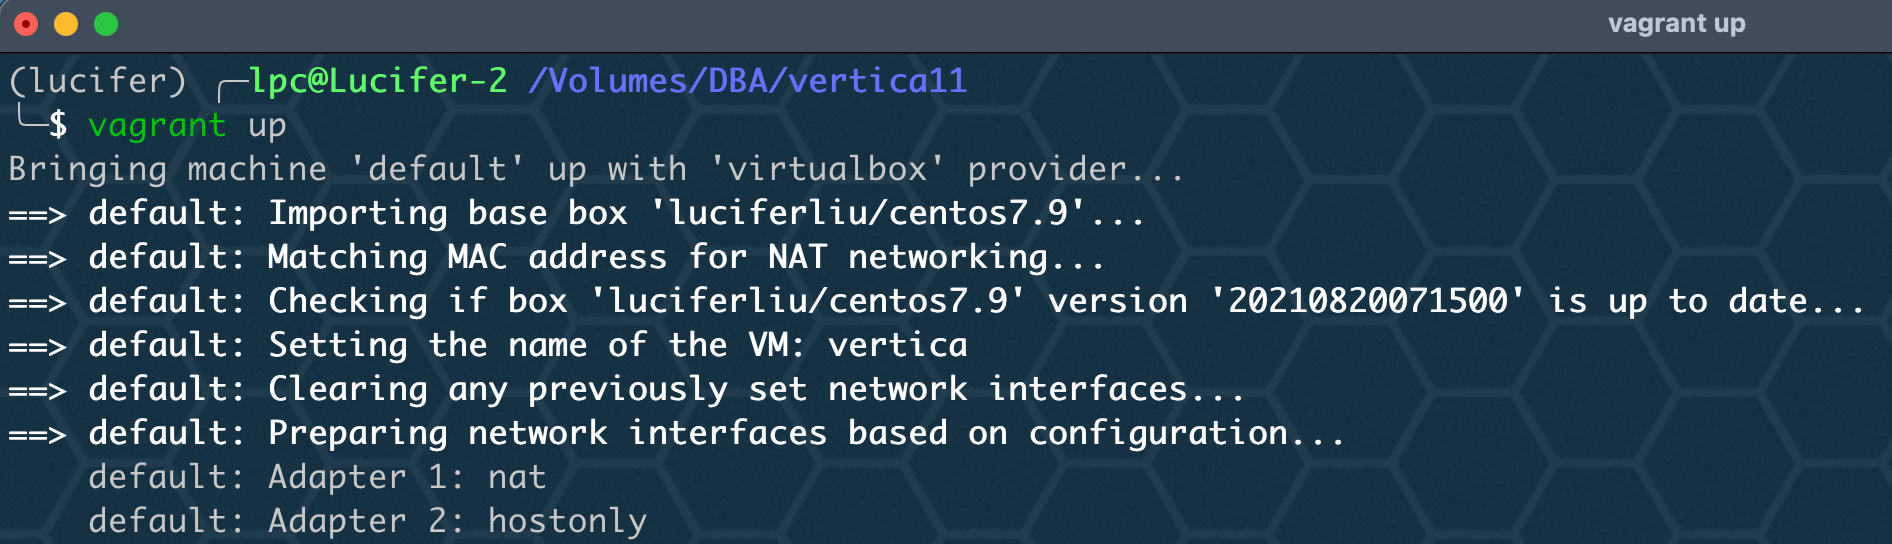Click the green 'vagrant' command word
Viewport: 1892px width, 544px height.
(158, 126)
